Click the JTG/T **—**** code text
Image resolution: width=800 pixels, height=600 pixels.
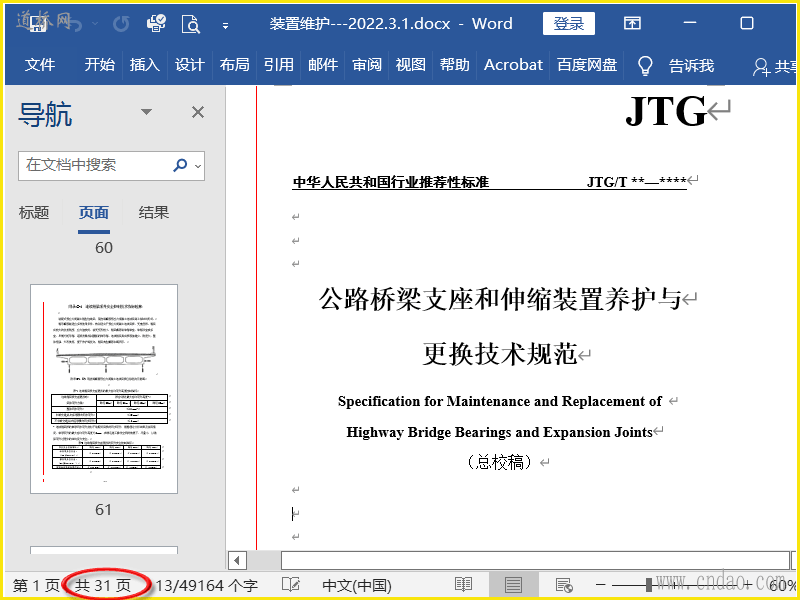(636, 182)
